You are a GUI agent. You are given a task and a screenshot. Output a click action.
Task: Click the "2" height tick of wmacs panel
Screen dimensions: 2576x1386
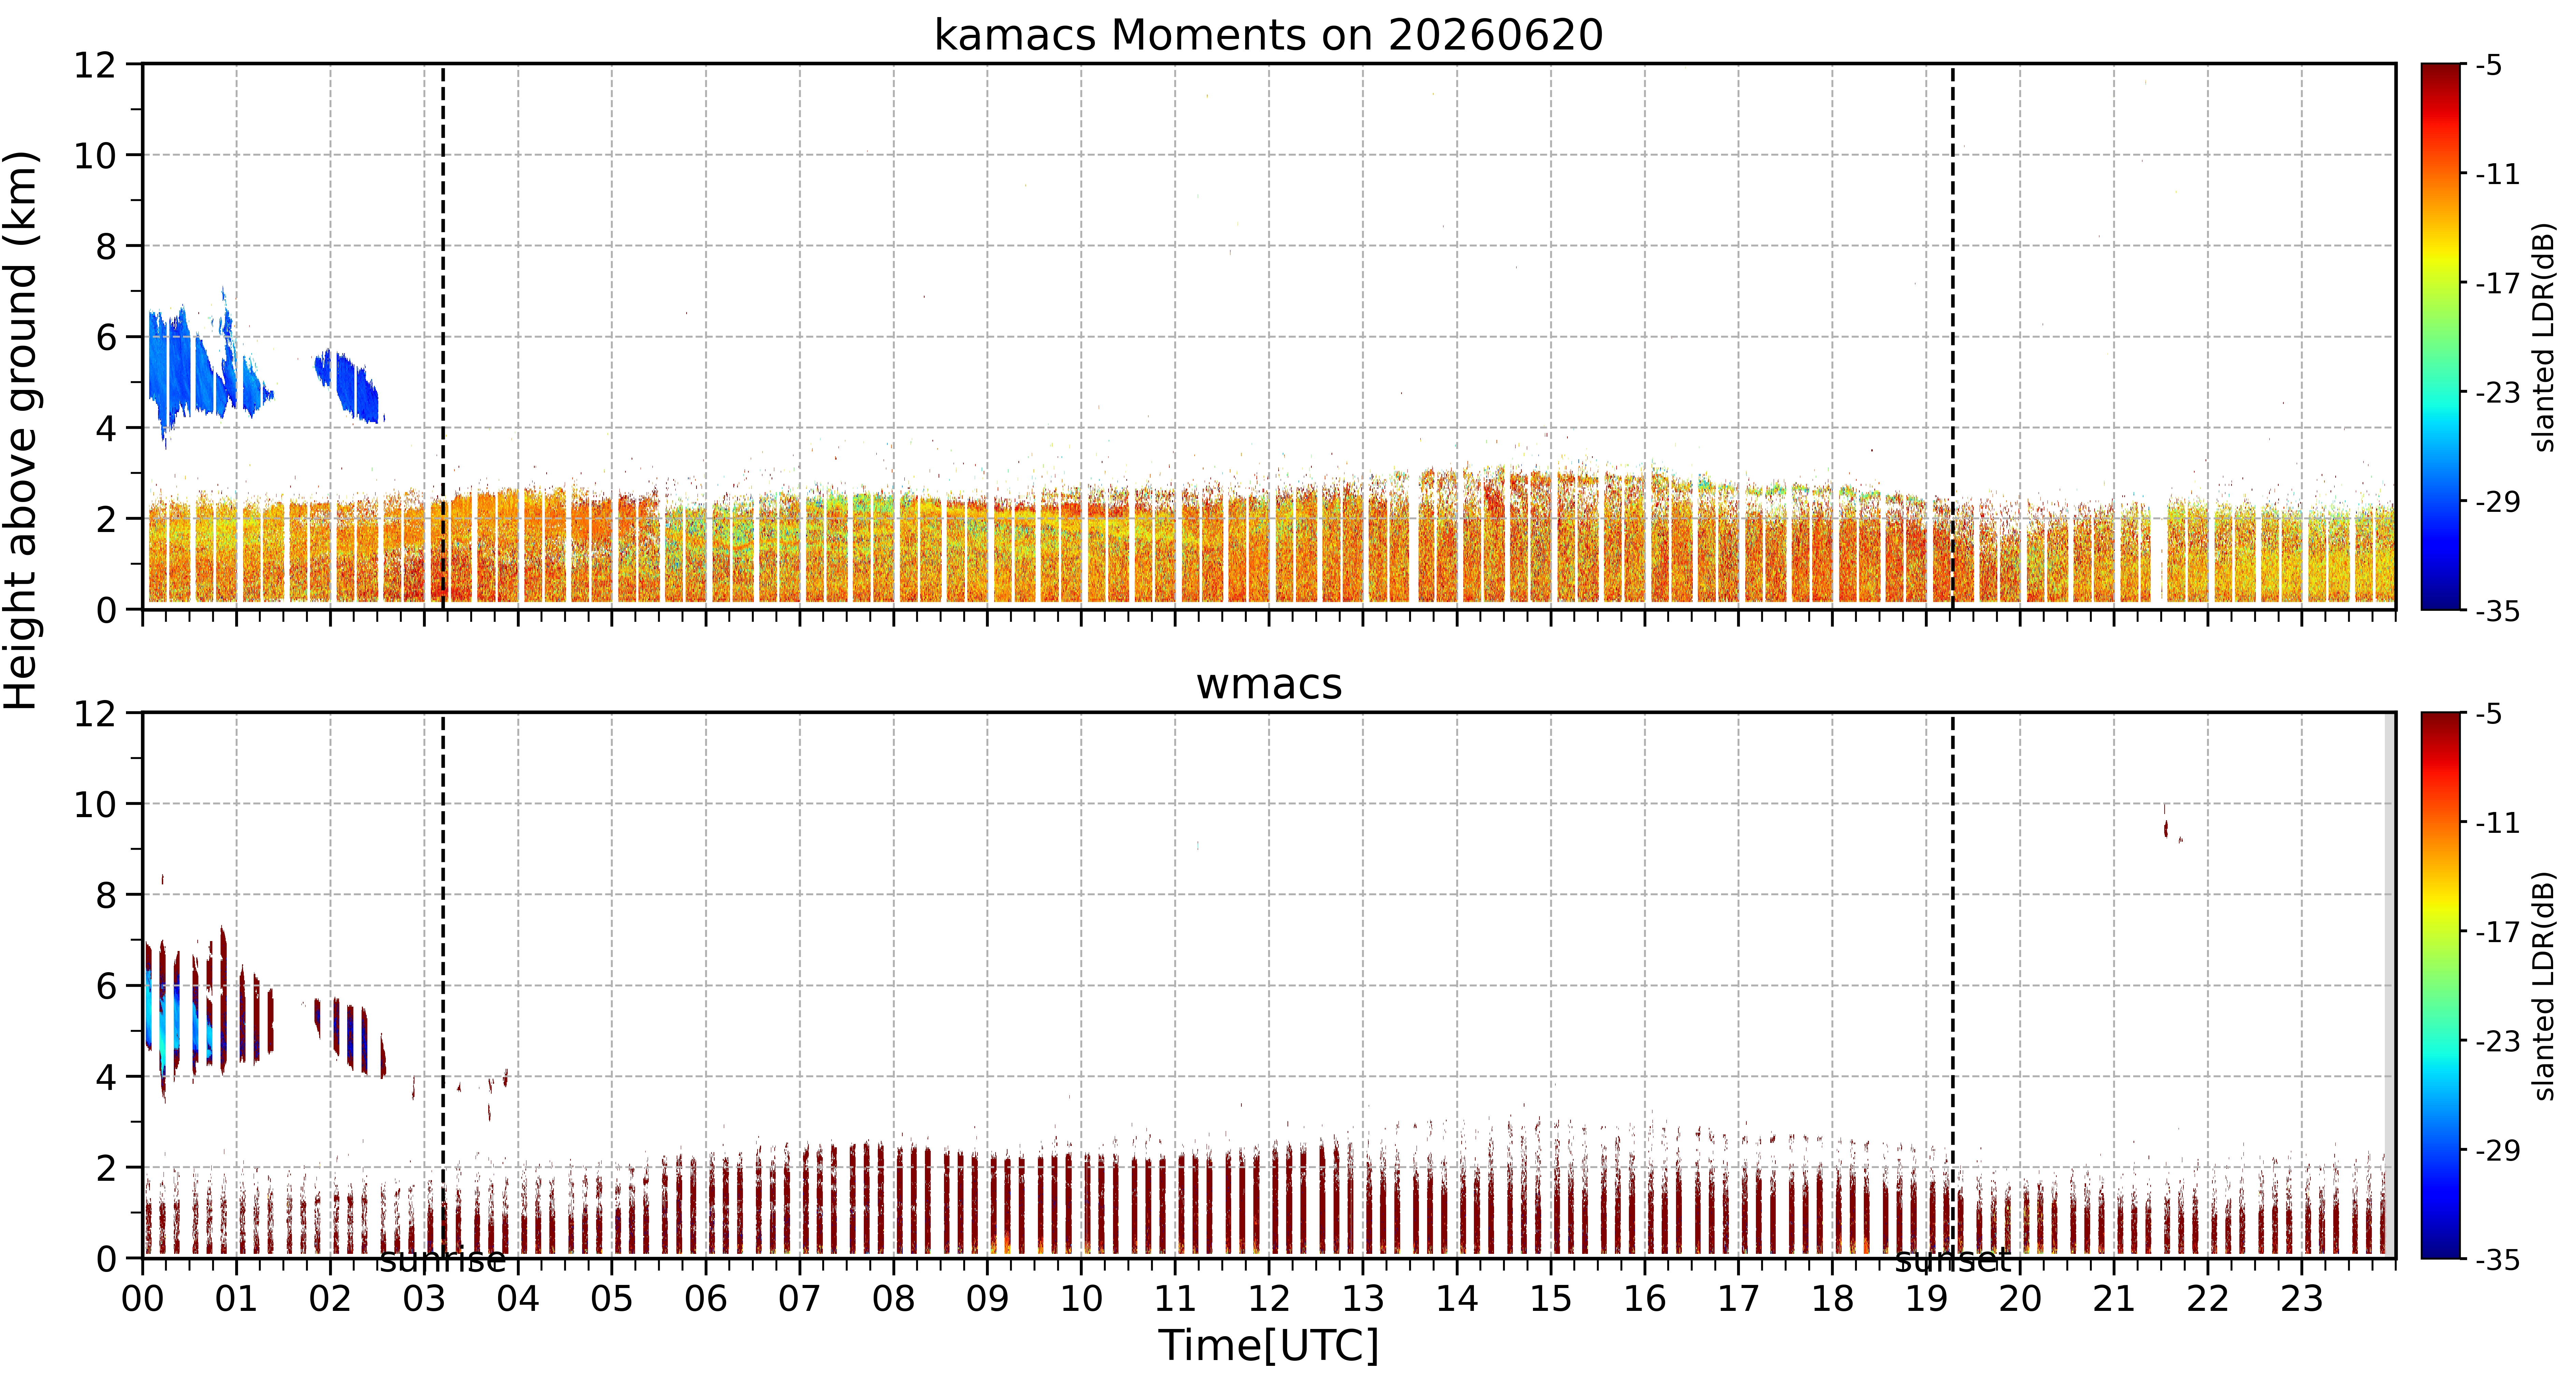106,1168
